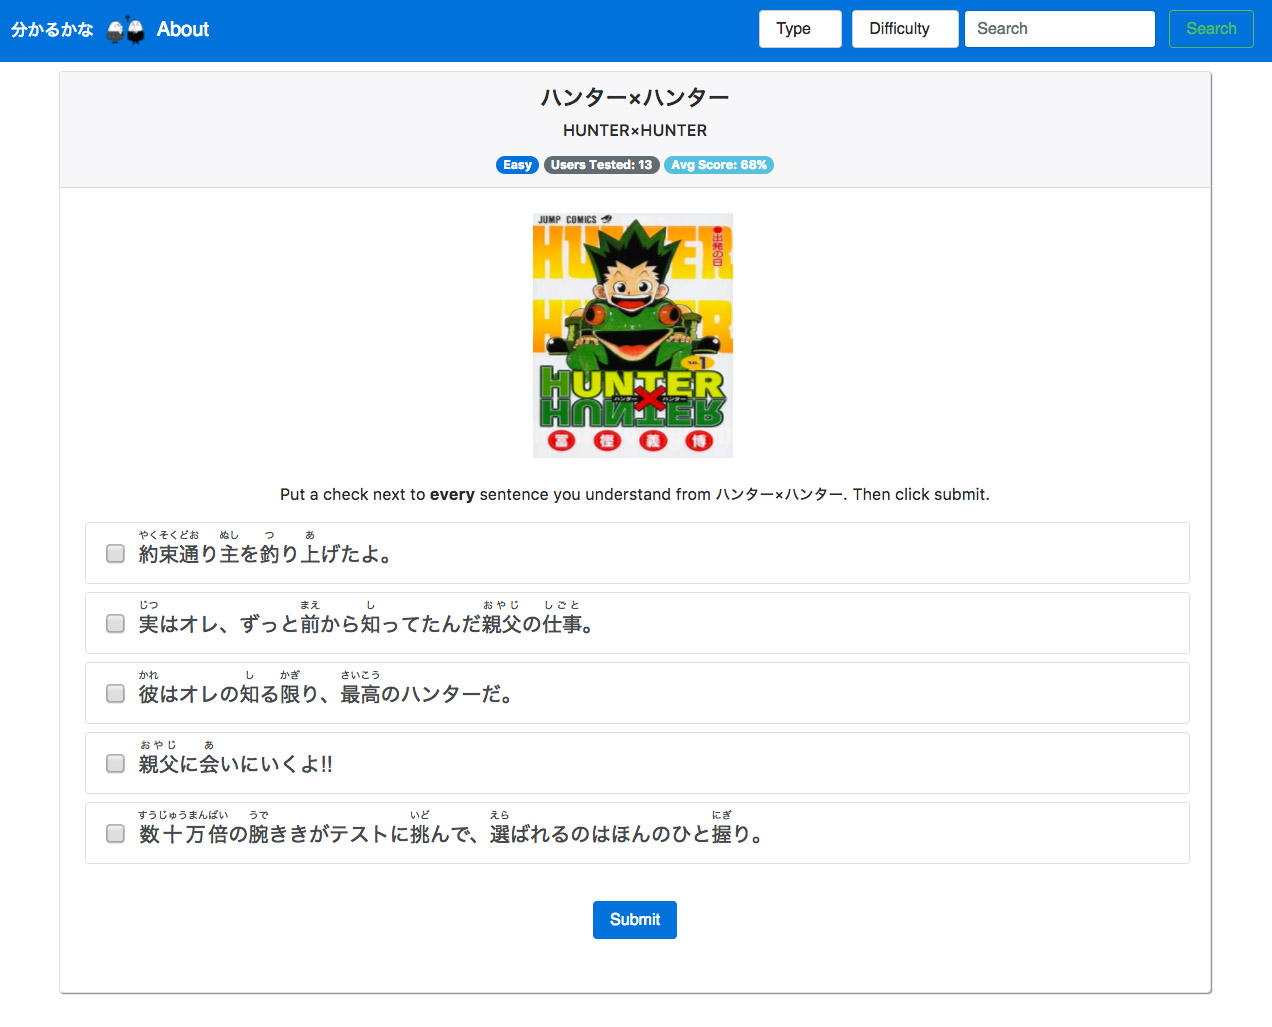Click the blue Submit button
Image resolution: width=1272 pixels, height=1027 pixels.
(635, 920)
